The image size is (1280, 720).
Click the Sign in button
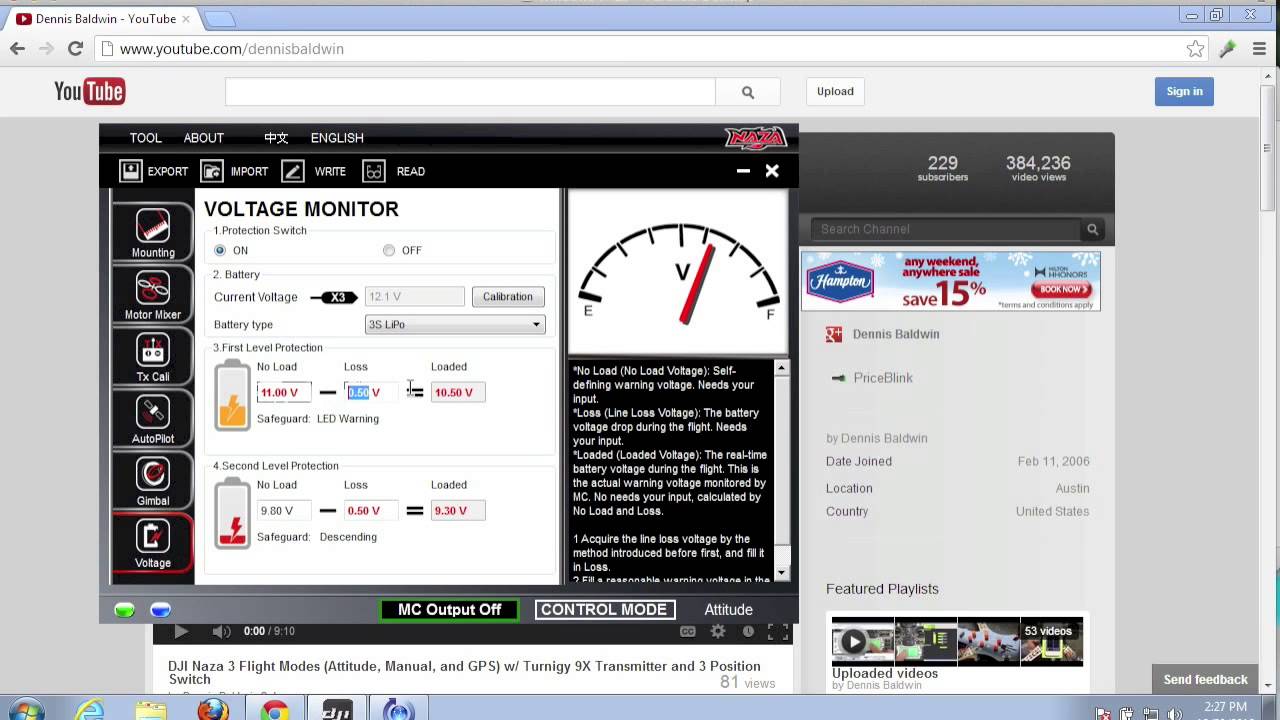1184,91
